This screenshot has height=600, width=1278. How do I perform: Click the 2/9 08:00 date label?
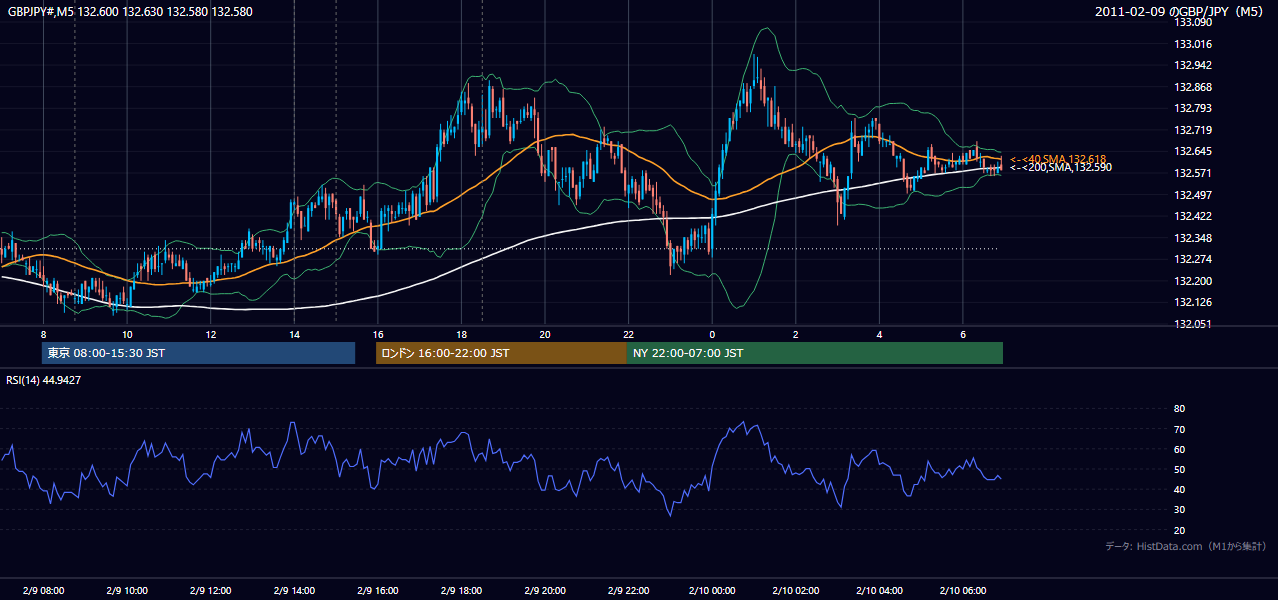click(43, 591)
